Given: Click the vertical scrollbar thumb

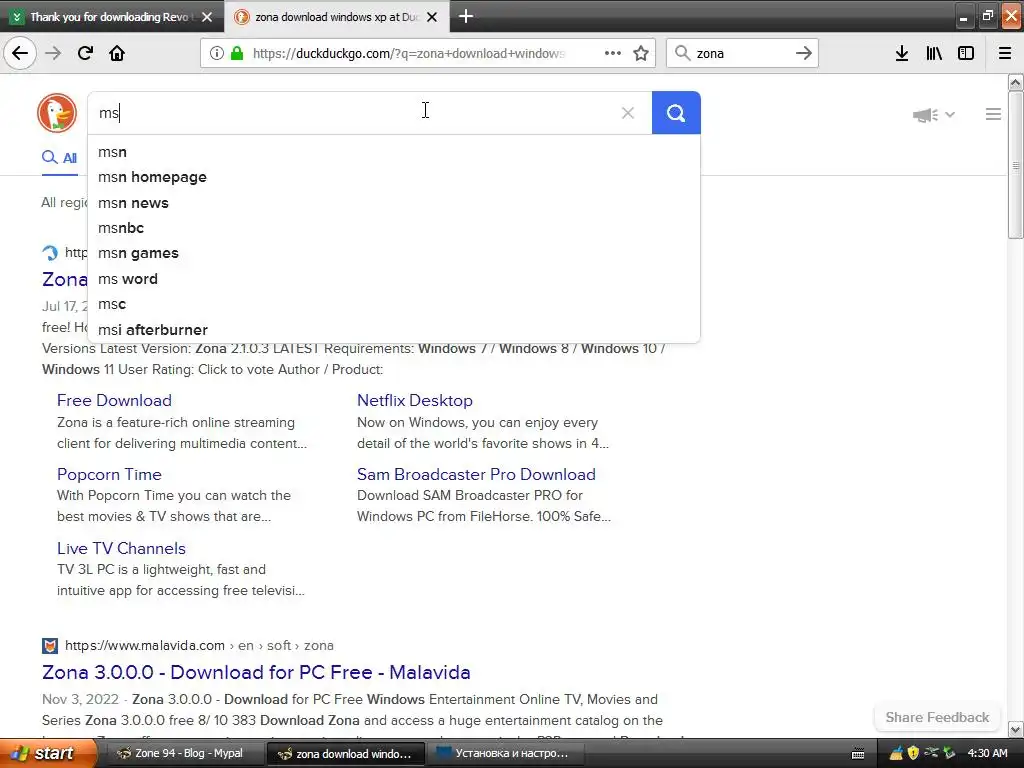Looking at the screenshot, I should [x=1016, y=165].
